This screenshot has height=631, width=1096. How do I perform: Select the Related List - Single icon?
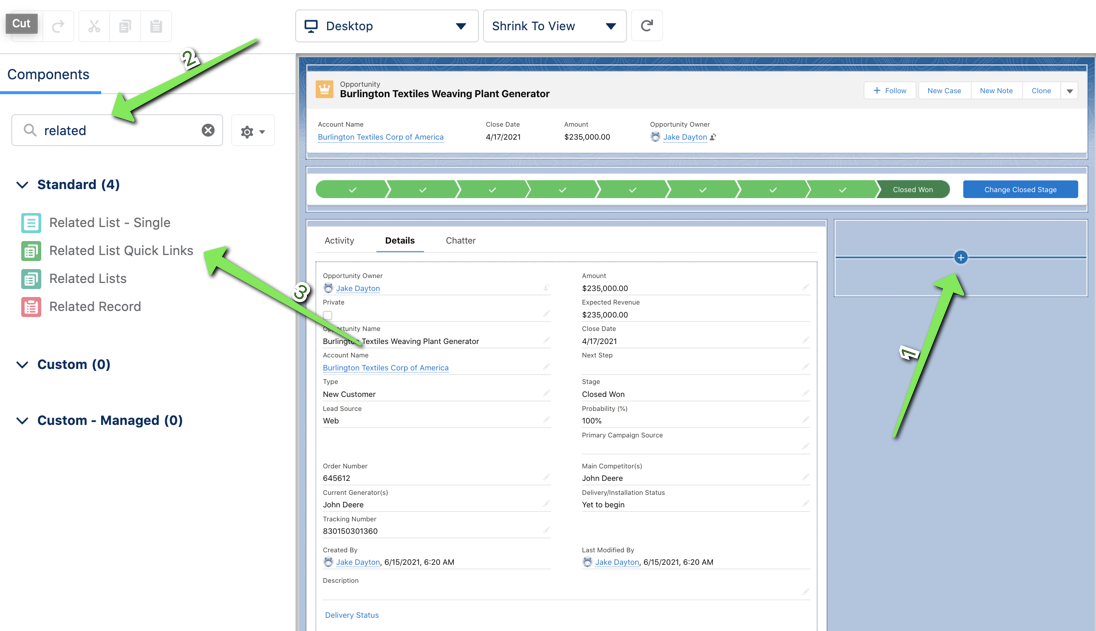click(31, 223)
